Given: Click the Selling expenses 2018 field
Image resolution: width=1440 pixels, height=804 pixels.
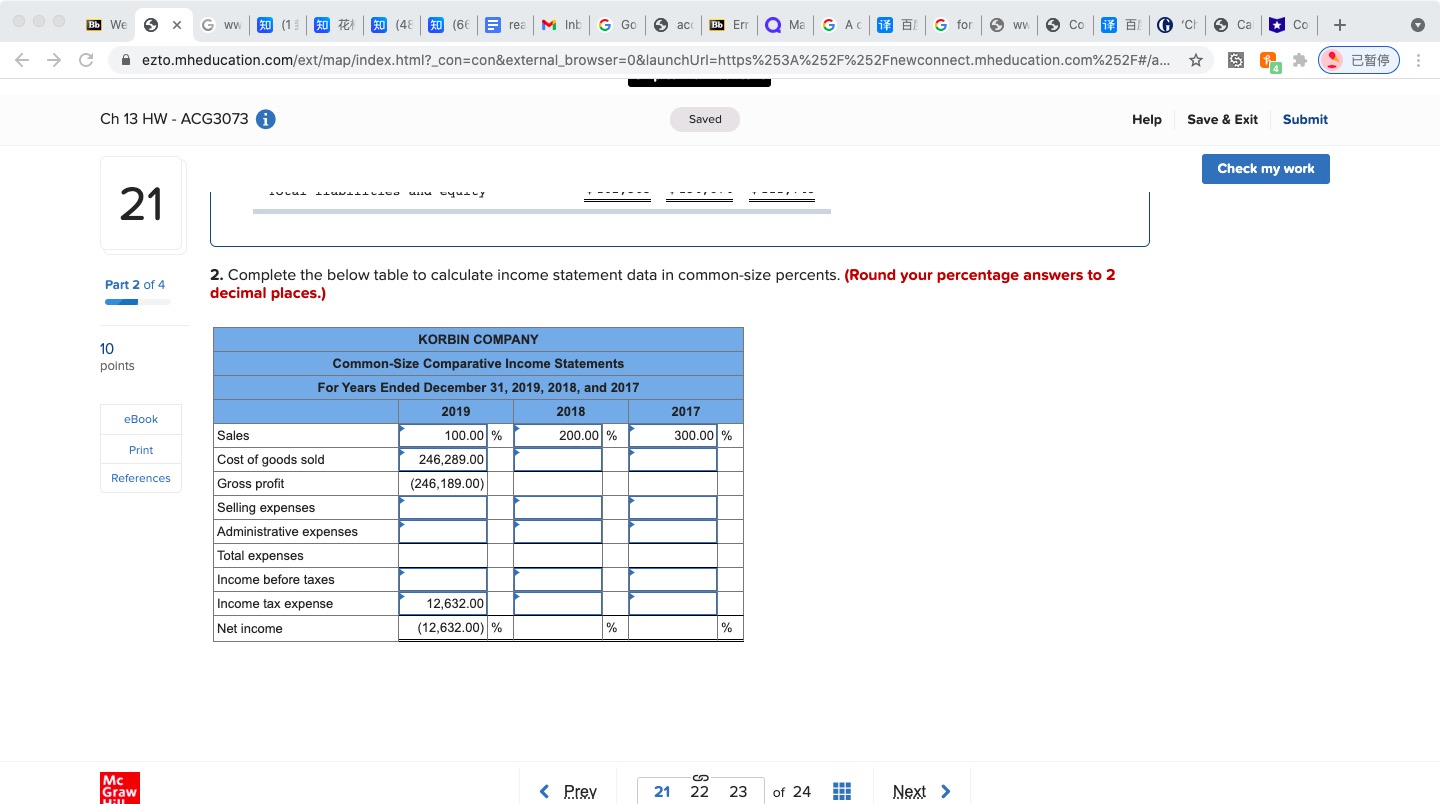Looking at the screenshot, I should [x=558, y=508].
